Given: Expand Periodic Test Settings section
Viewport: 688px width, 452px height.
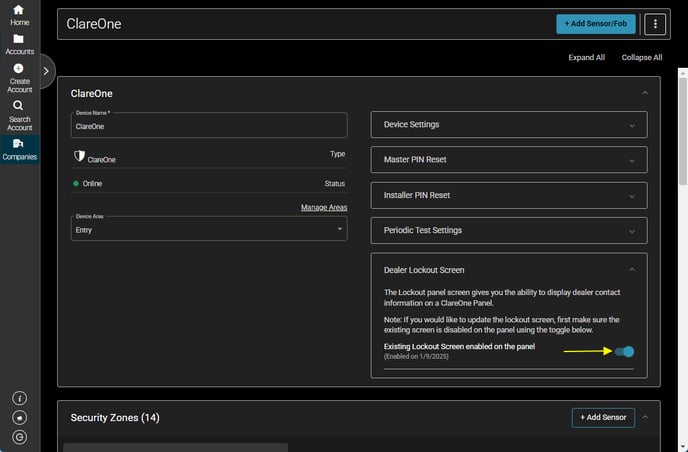Looking at the screenshot, I should (x=509, y=230).
